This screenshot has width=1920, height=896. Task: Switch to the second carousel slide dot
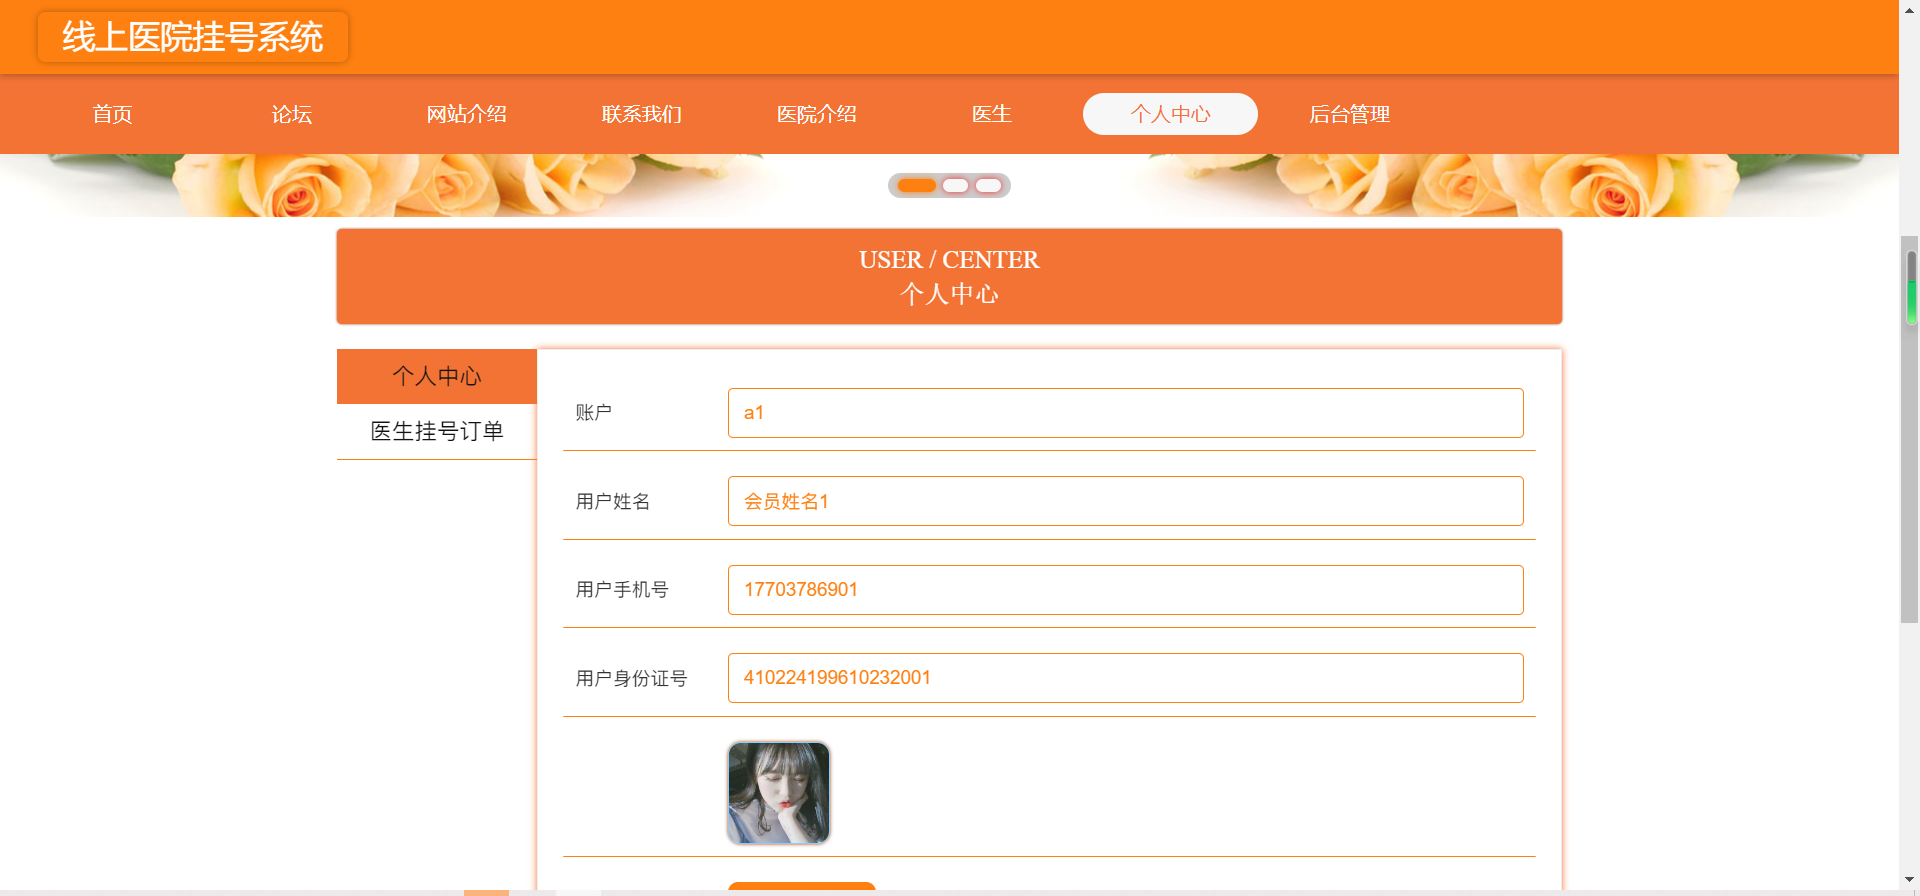(x=955, y=185)
